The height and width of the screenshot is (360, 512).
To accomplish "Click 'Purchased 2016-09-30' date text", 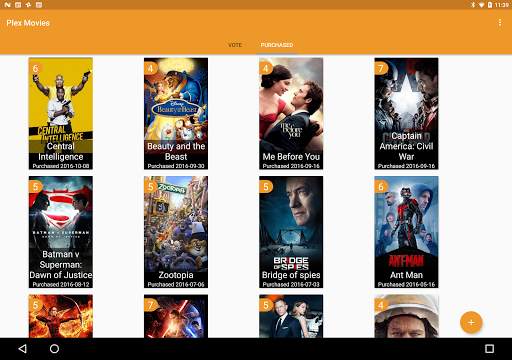I will (x=176, y=166).
